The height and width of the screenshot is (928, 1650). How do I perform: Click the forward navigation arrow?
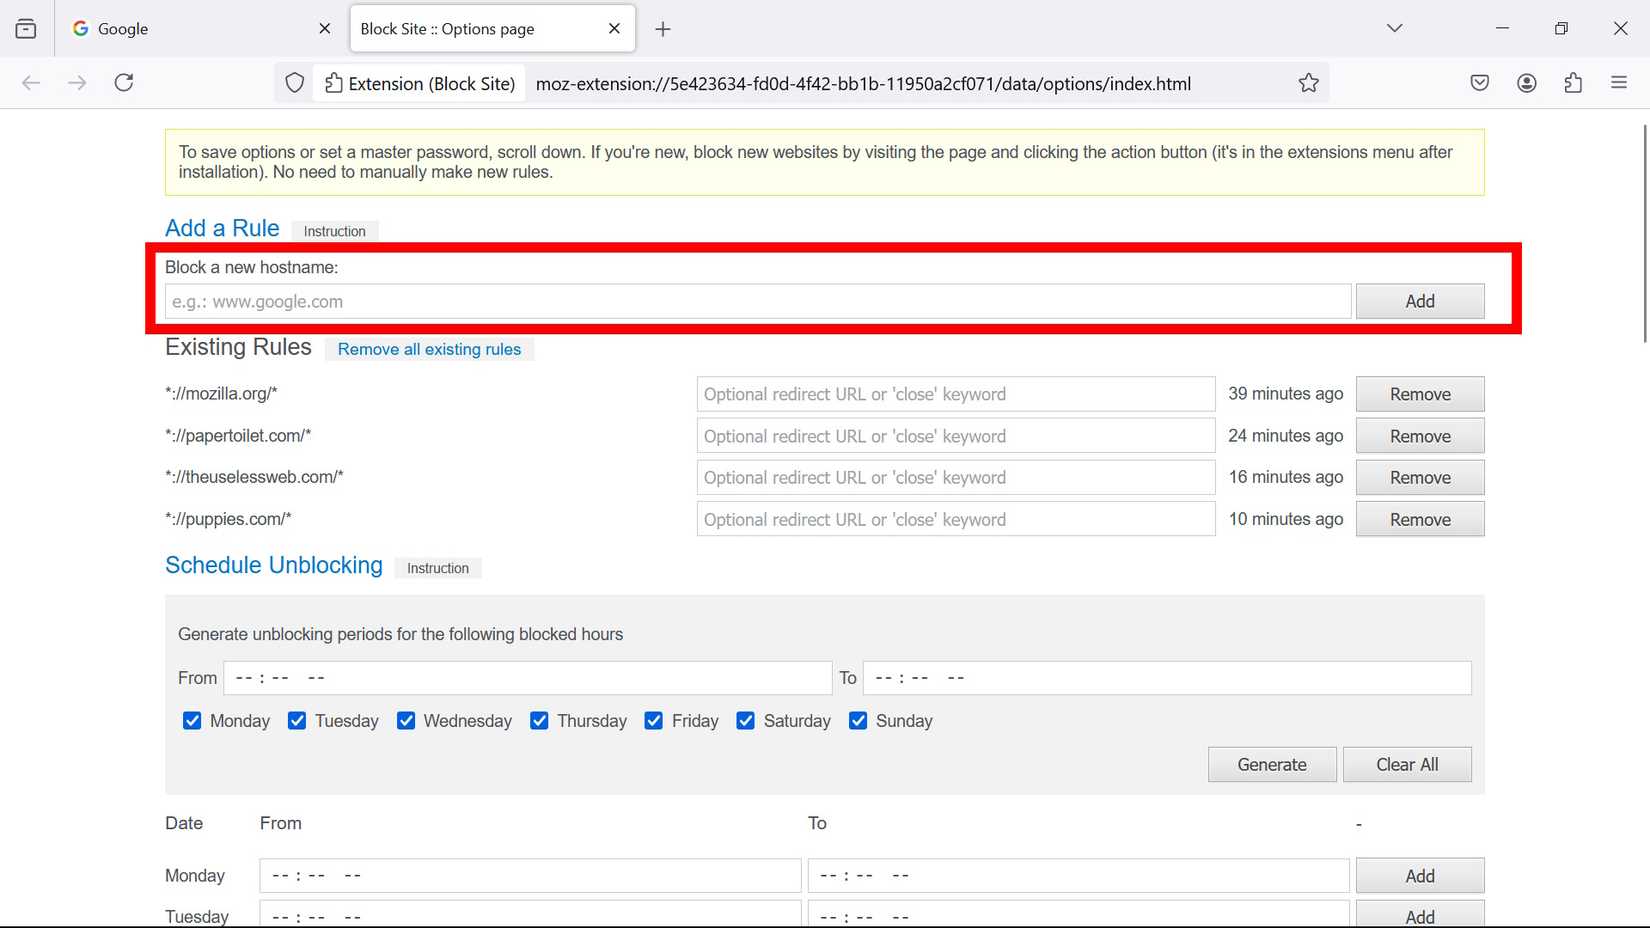77,83
